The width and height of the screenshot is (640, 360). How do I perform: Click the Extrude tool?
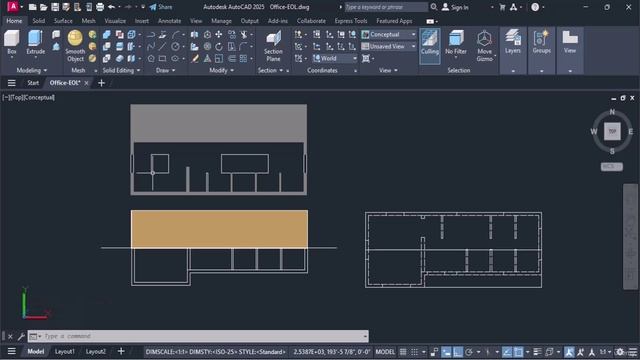[x=36, y=42]
